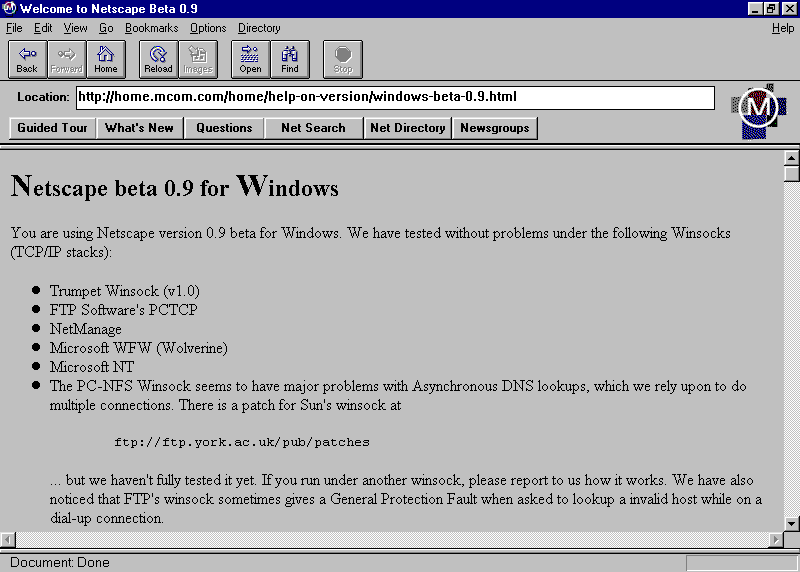
Task: Reload the current page
Action: coord(159,59)
